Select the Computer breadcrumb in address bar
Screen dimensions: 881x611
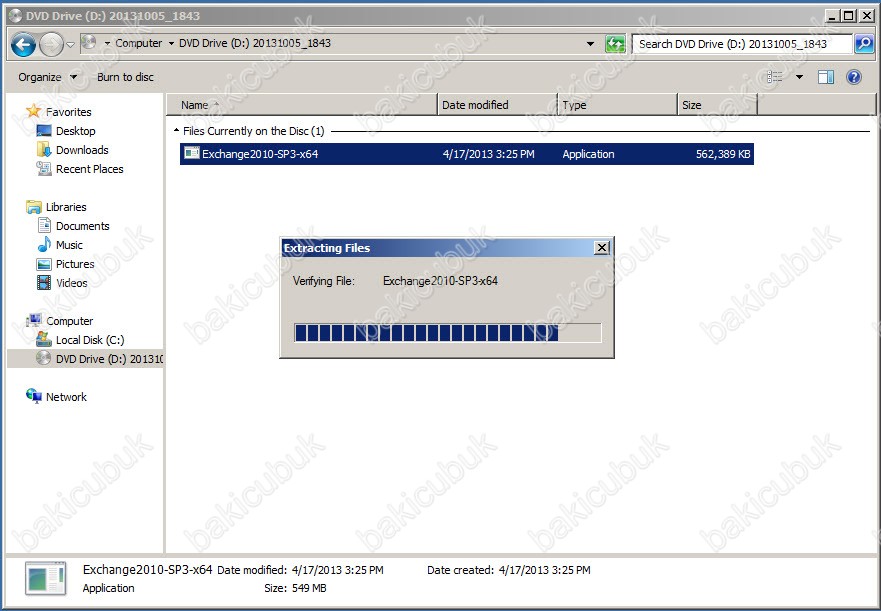(x=138, y=43)
